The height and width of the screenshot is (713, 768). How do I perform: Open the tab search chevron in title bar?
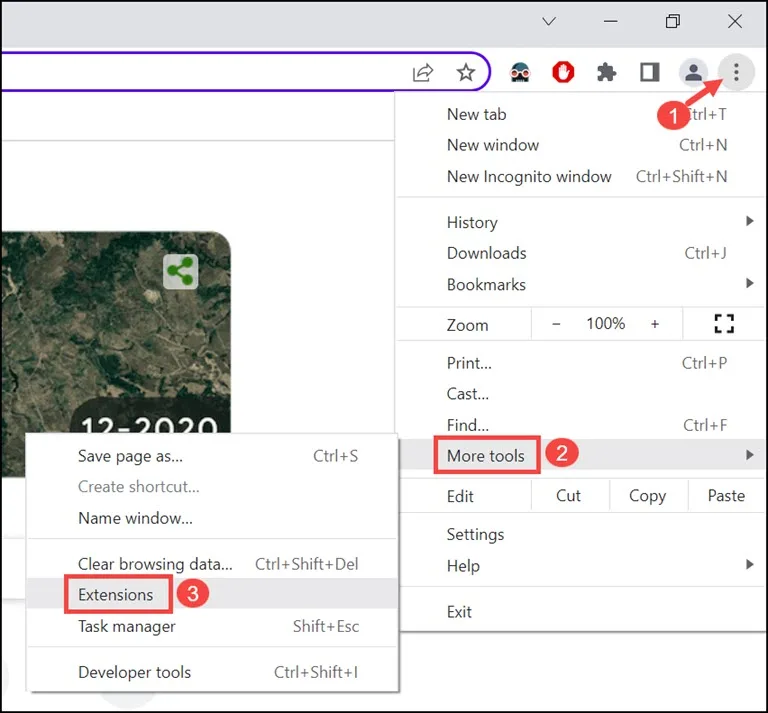click(x=549, y=21)
